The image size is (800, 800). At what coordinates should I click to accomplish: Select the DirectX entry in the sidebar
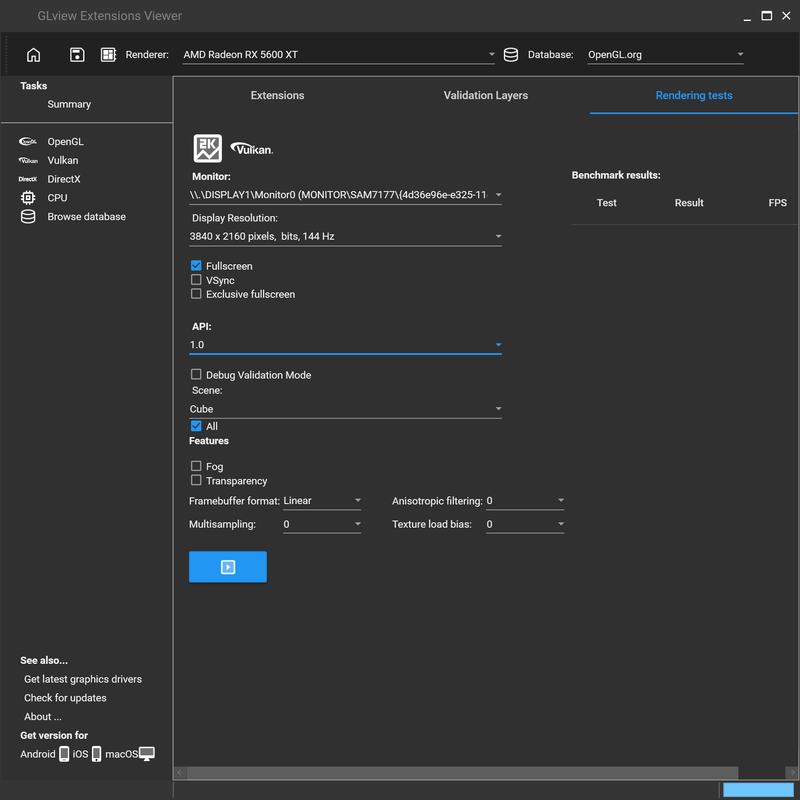(x=64, y=179)
